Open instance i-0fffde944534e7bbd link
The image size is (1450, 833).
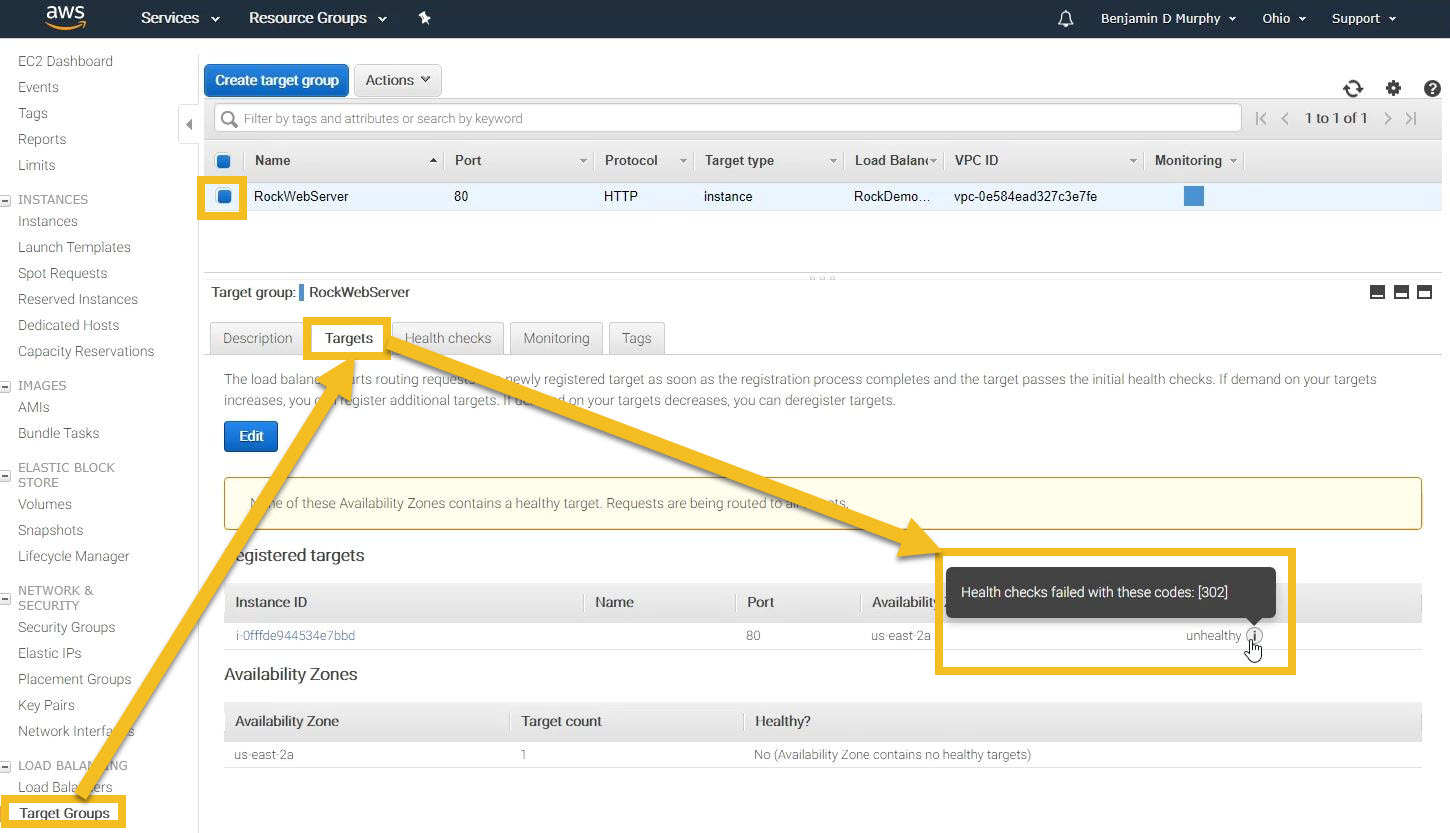[295, 636]
